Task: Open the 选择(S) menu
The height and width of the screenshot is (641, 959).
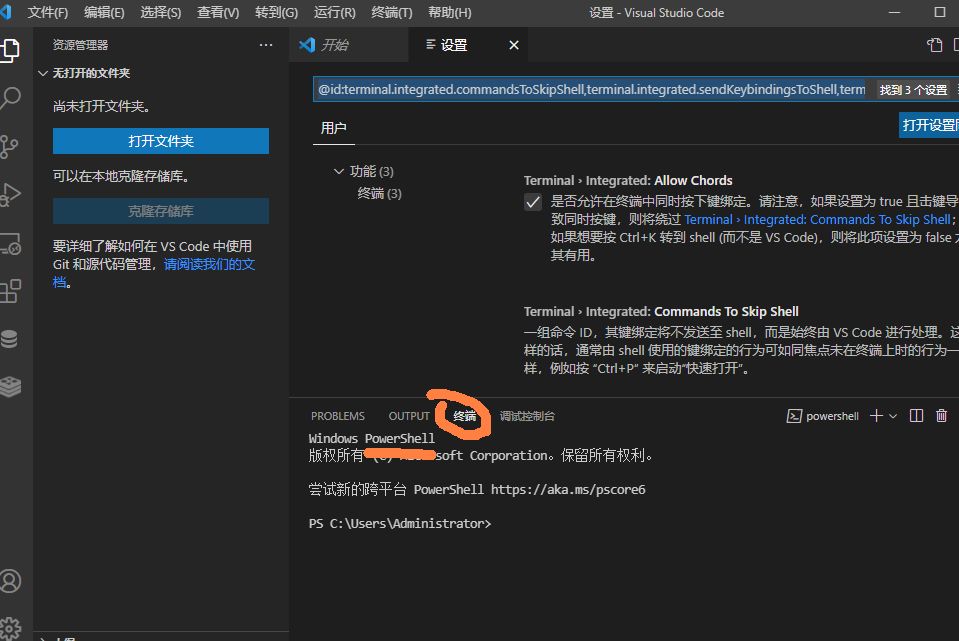Action: (160, 12)
